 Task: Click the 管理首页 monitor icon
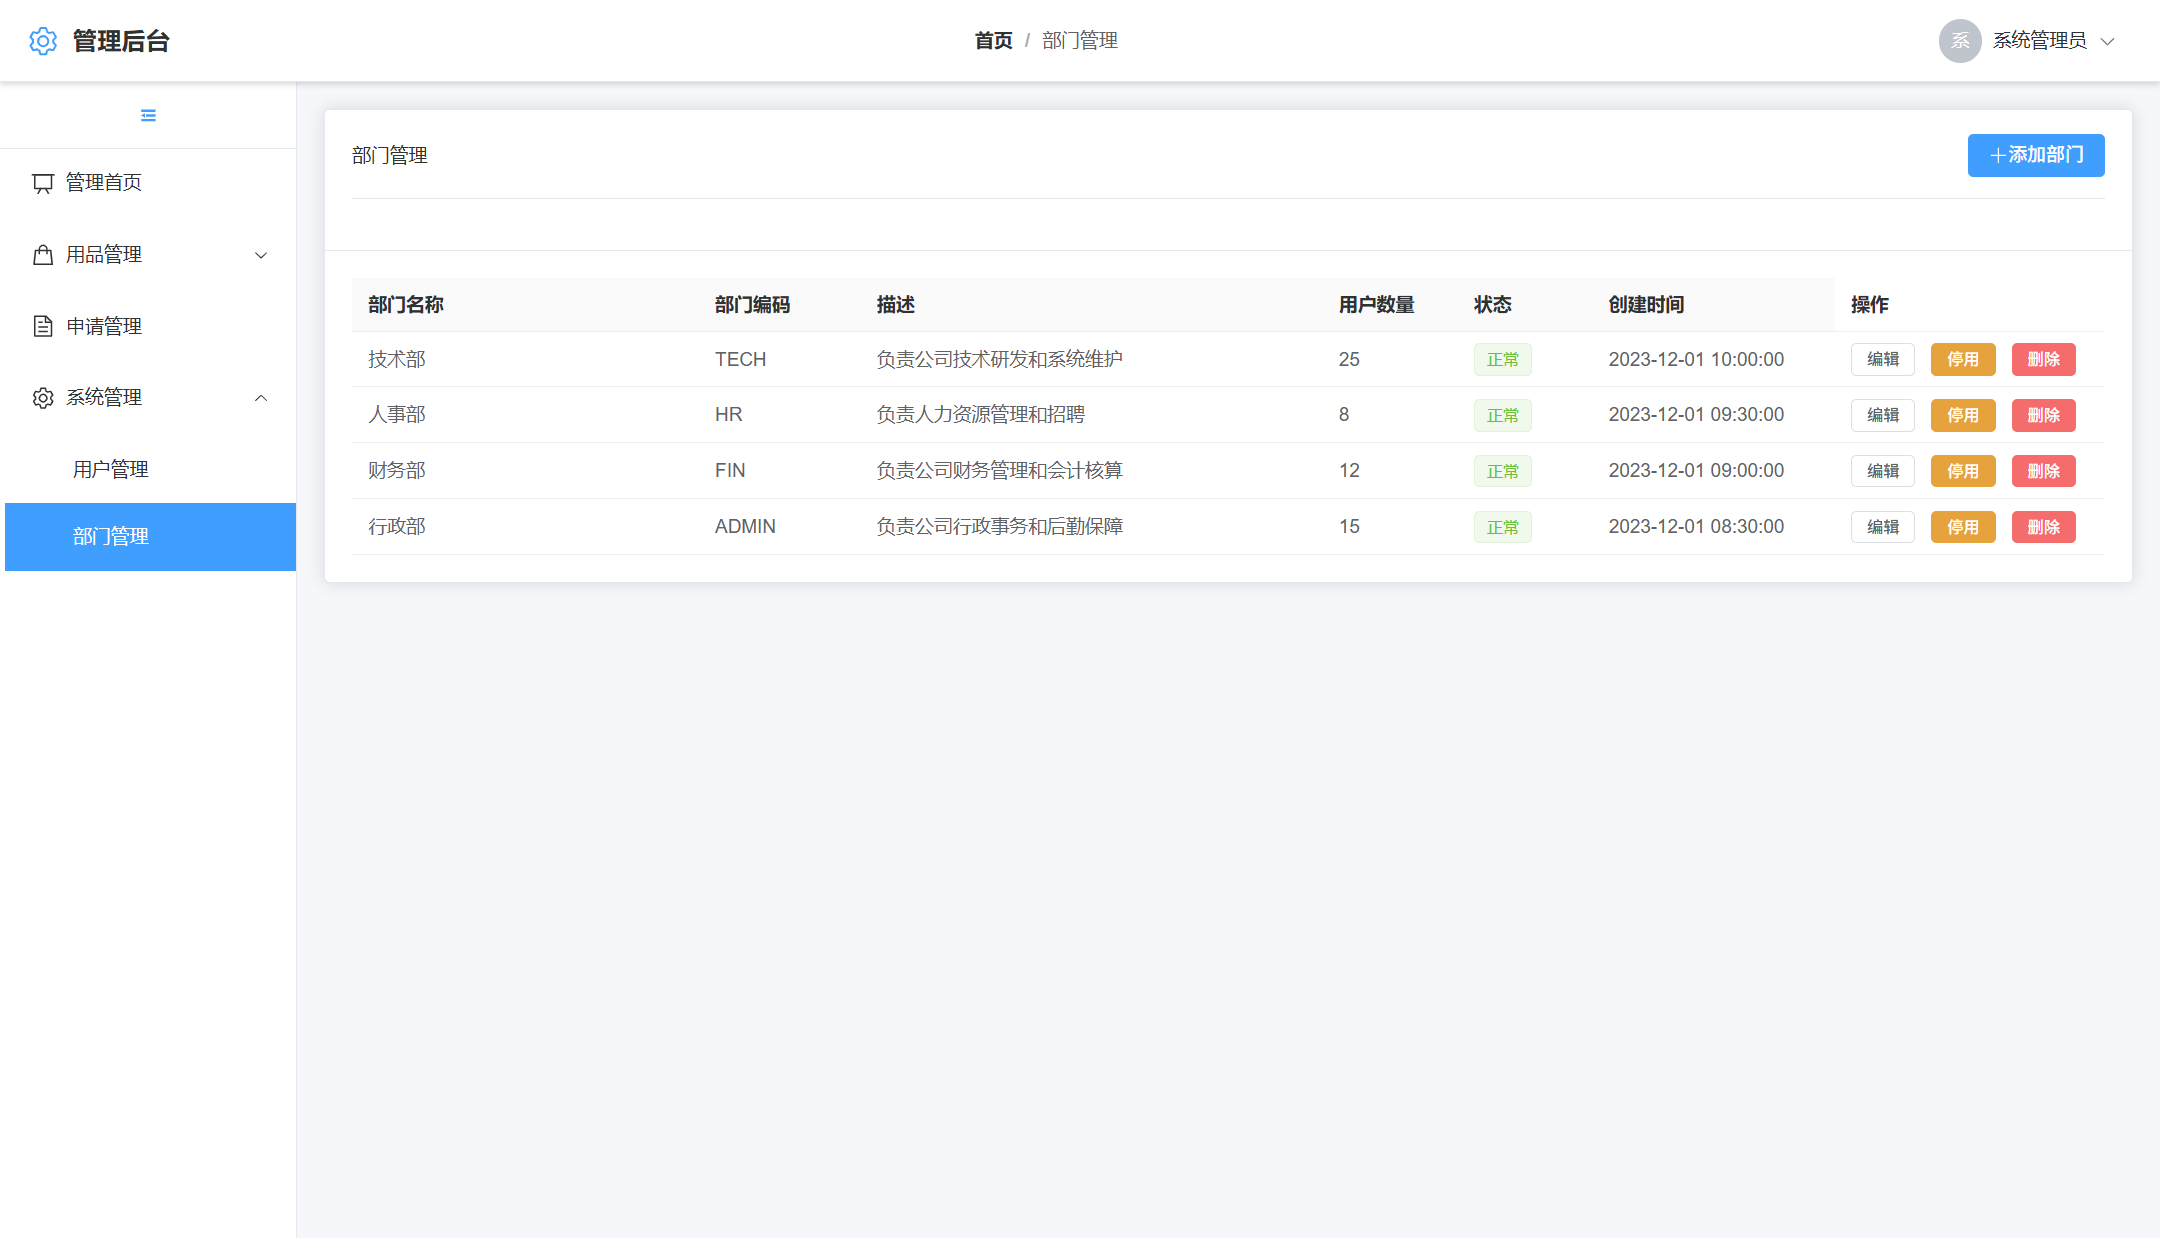click(x=43, y=183)
